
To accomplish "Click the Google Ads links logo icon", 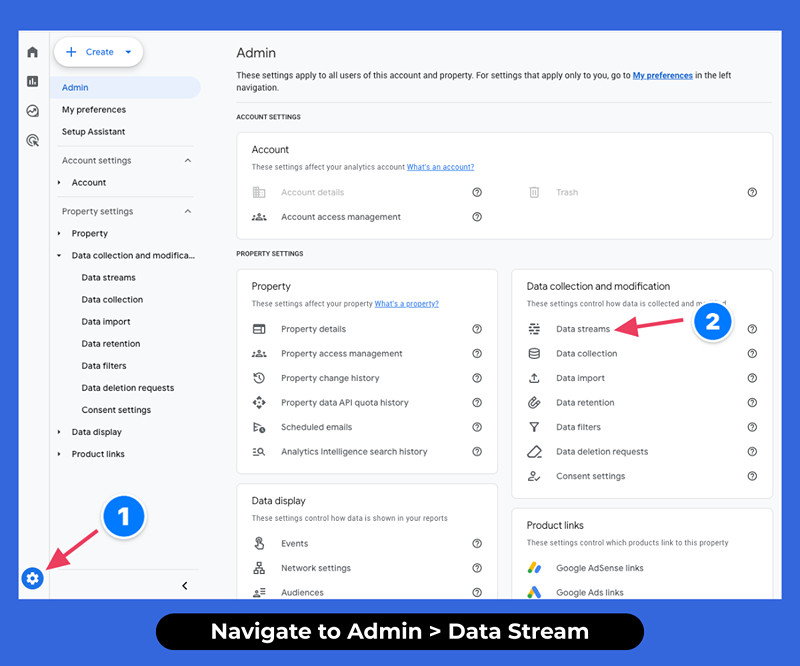I will (534, 593).
